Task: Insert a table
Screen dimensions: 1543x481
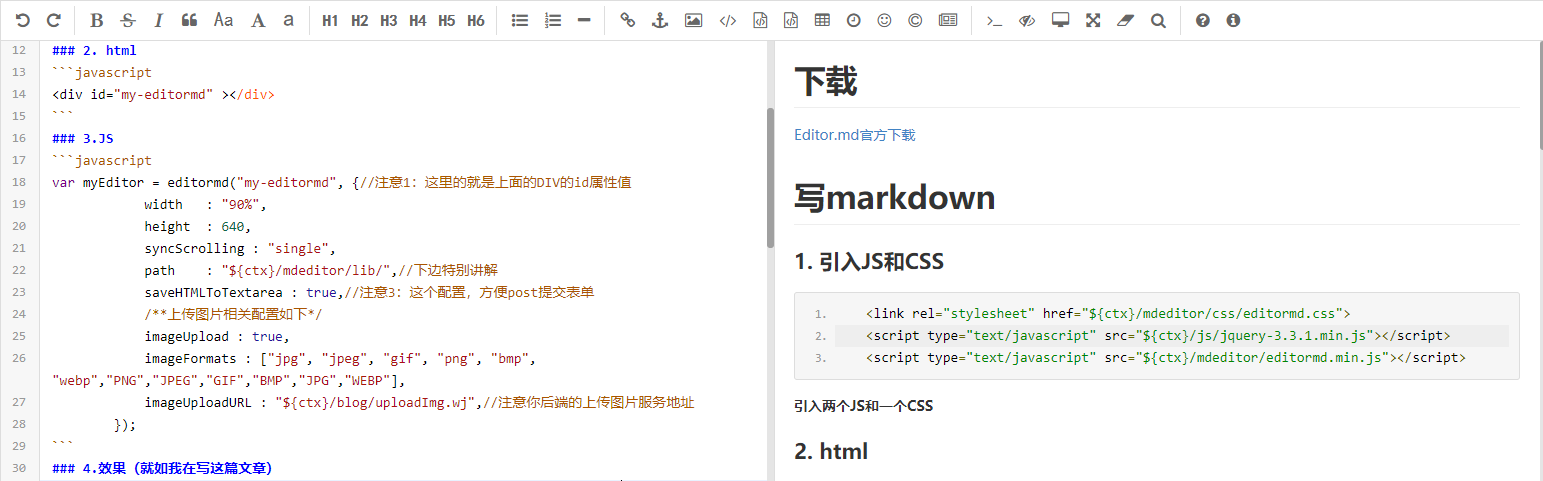Action: click(822, 20)
